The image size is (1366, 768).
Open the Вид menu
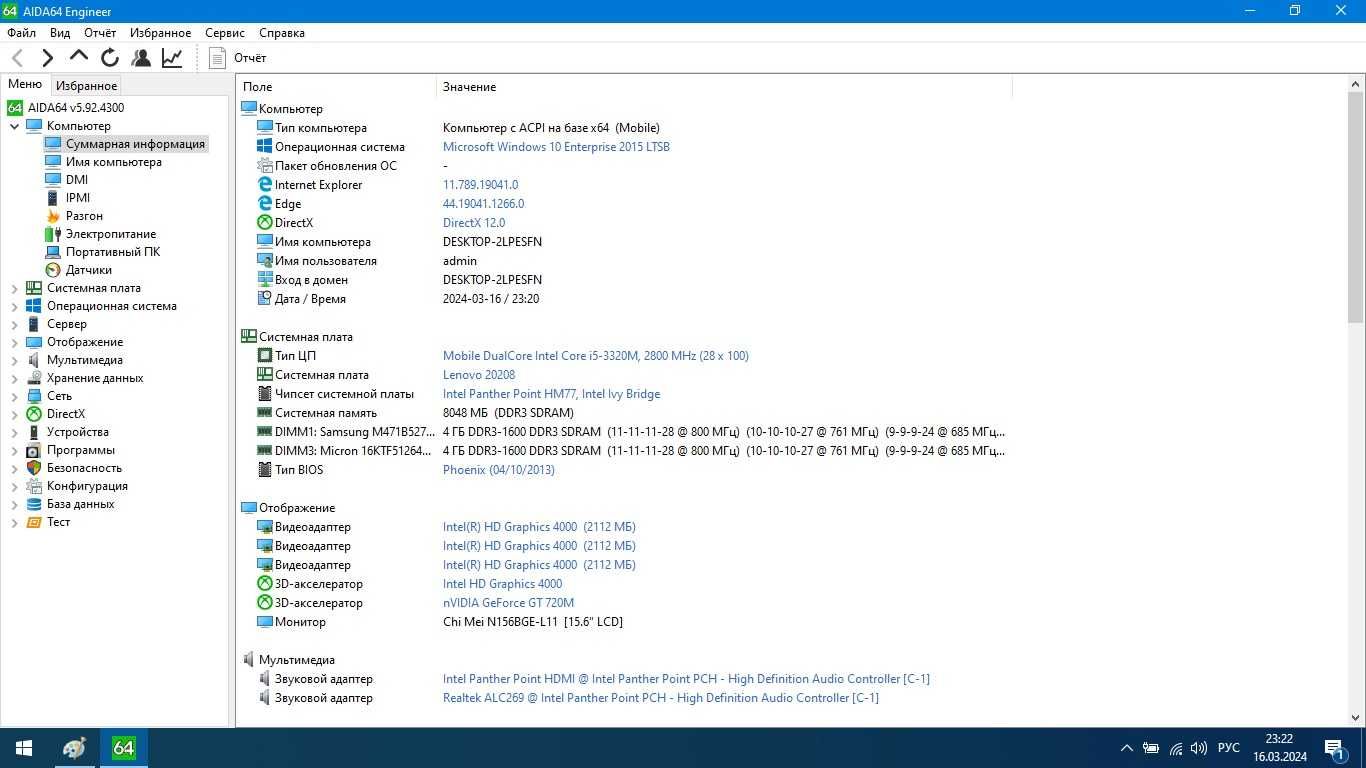pos(60,33)
